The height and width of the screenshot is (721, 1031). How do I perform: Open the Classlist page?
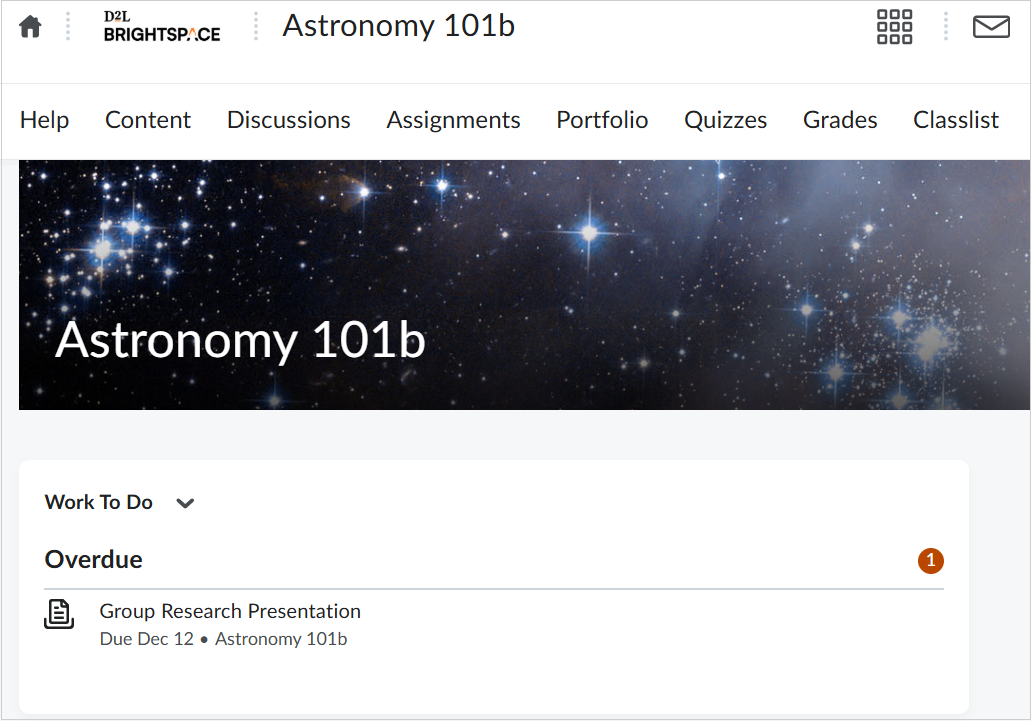(955, 119)
